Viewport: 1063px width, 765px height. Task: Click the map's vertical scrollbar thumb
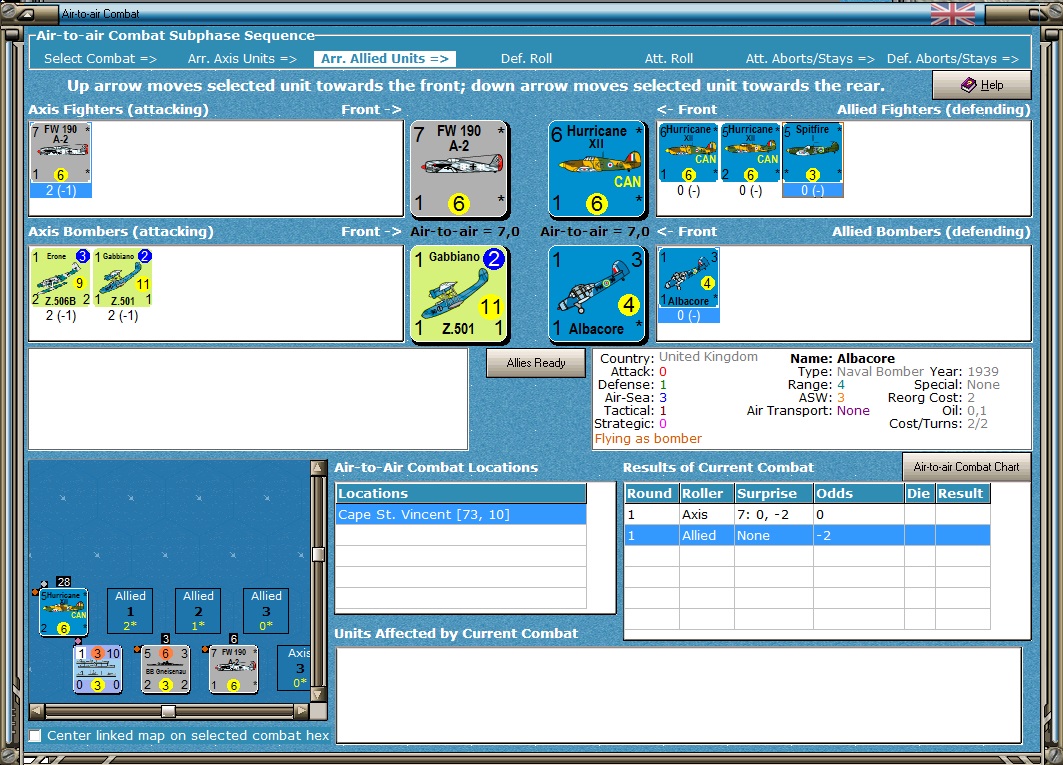318,554
